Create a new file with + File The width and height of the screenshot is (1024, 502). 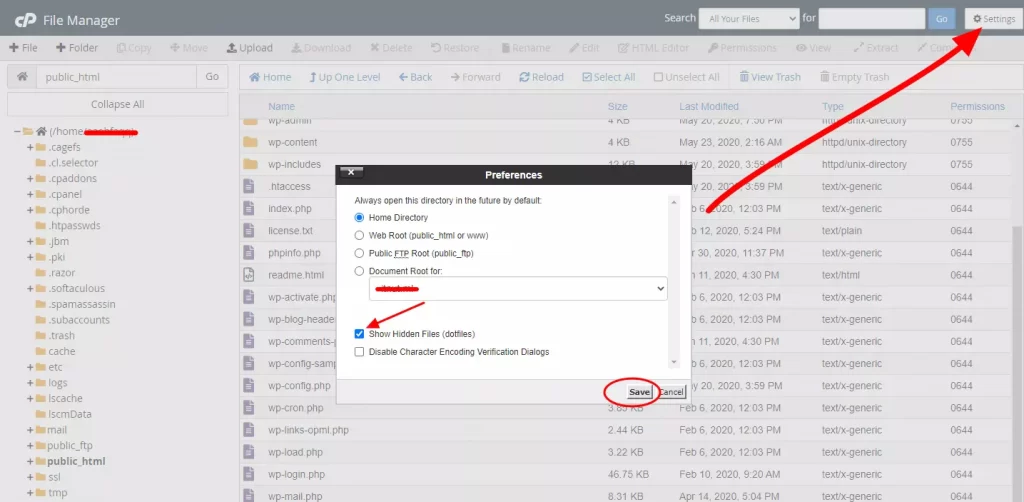[24, 48]
